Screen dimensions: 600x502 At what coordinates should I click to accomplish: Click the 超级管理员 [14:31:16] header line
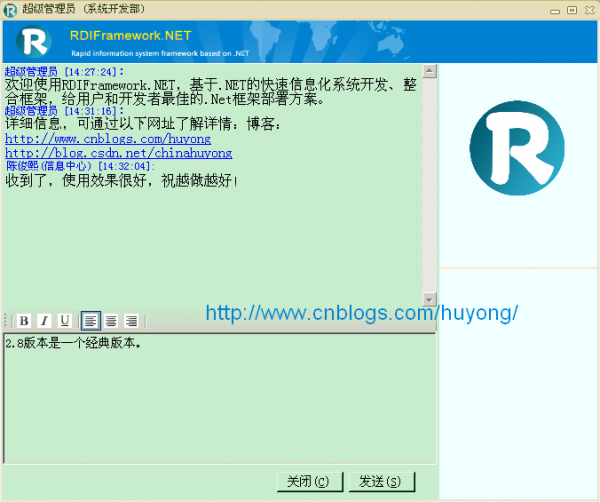(x=64, y=111)
